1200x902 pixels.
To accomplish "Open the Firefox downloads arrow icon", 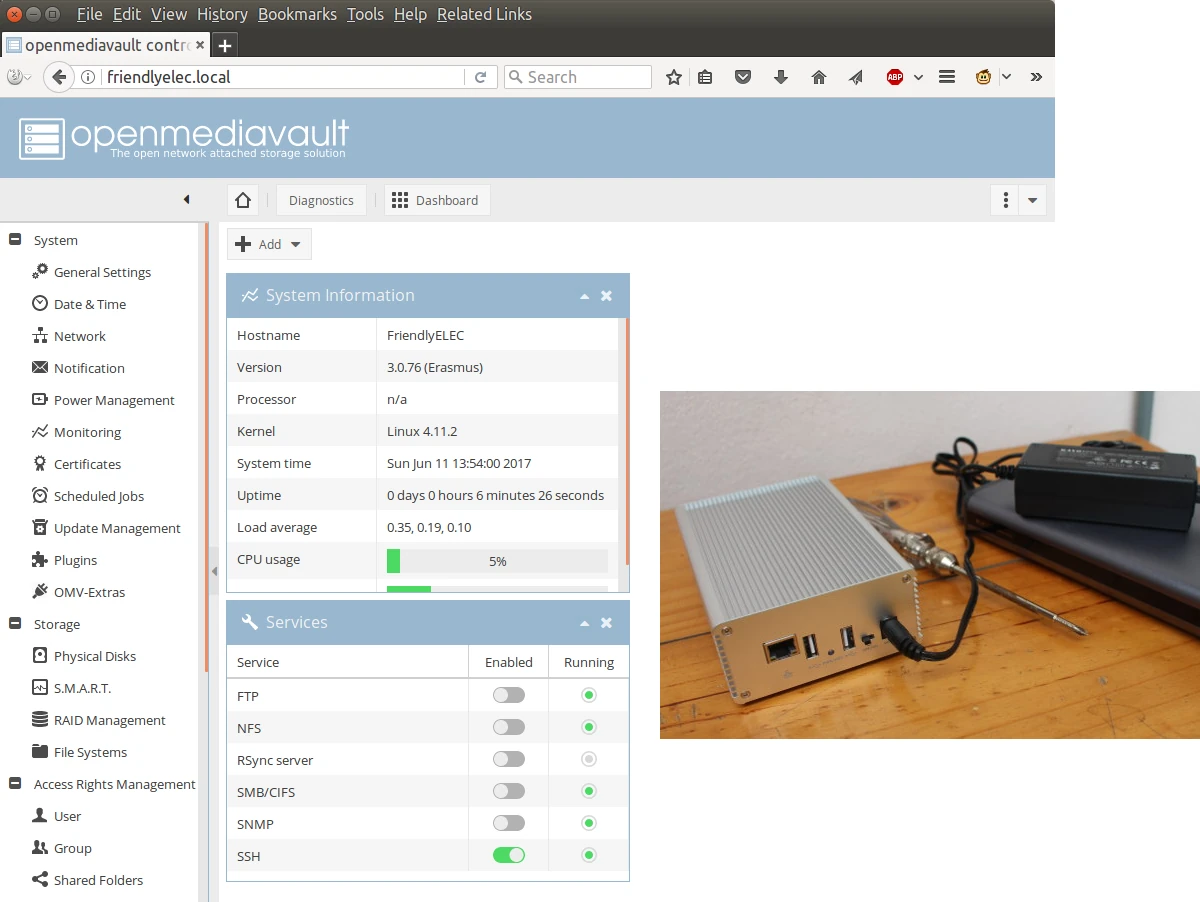I will [x=781, y=77].
